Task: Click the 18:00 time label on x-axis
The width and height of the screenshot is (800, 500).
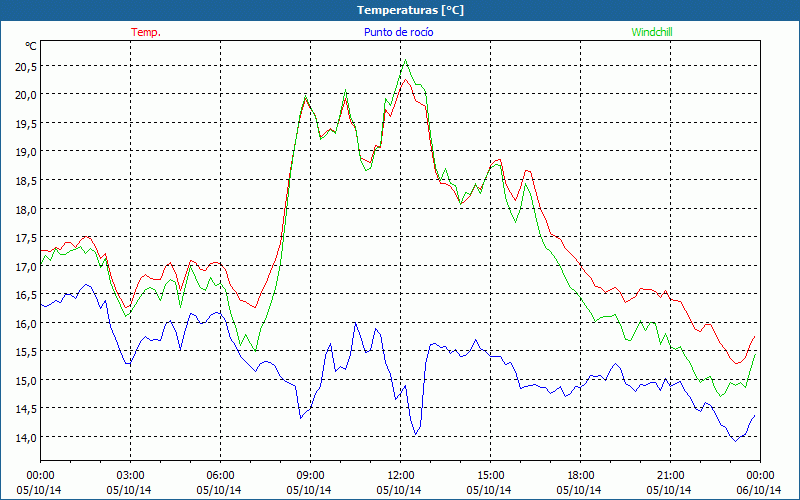Action: coord(580,475)
